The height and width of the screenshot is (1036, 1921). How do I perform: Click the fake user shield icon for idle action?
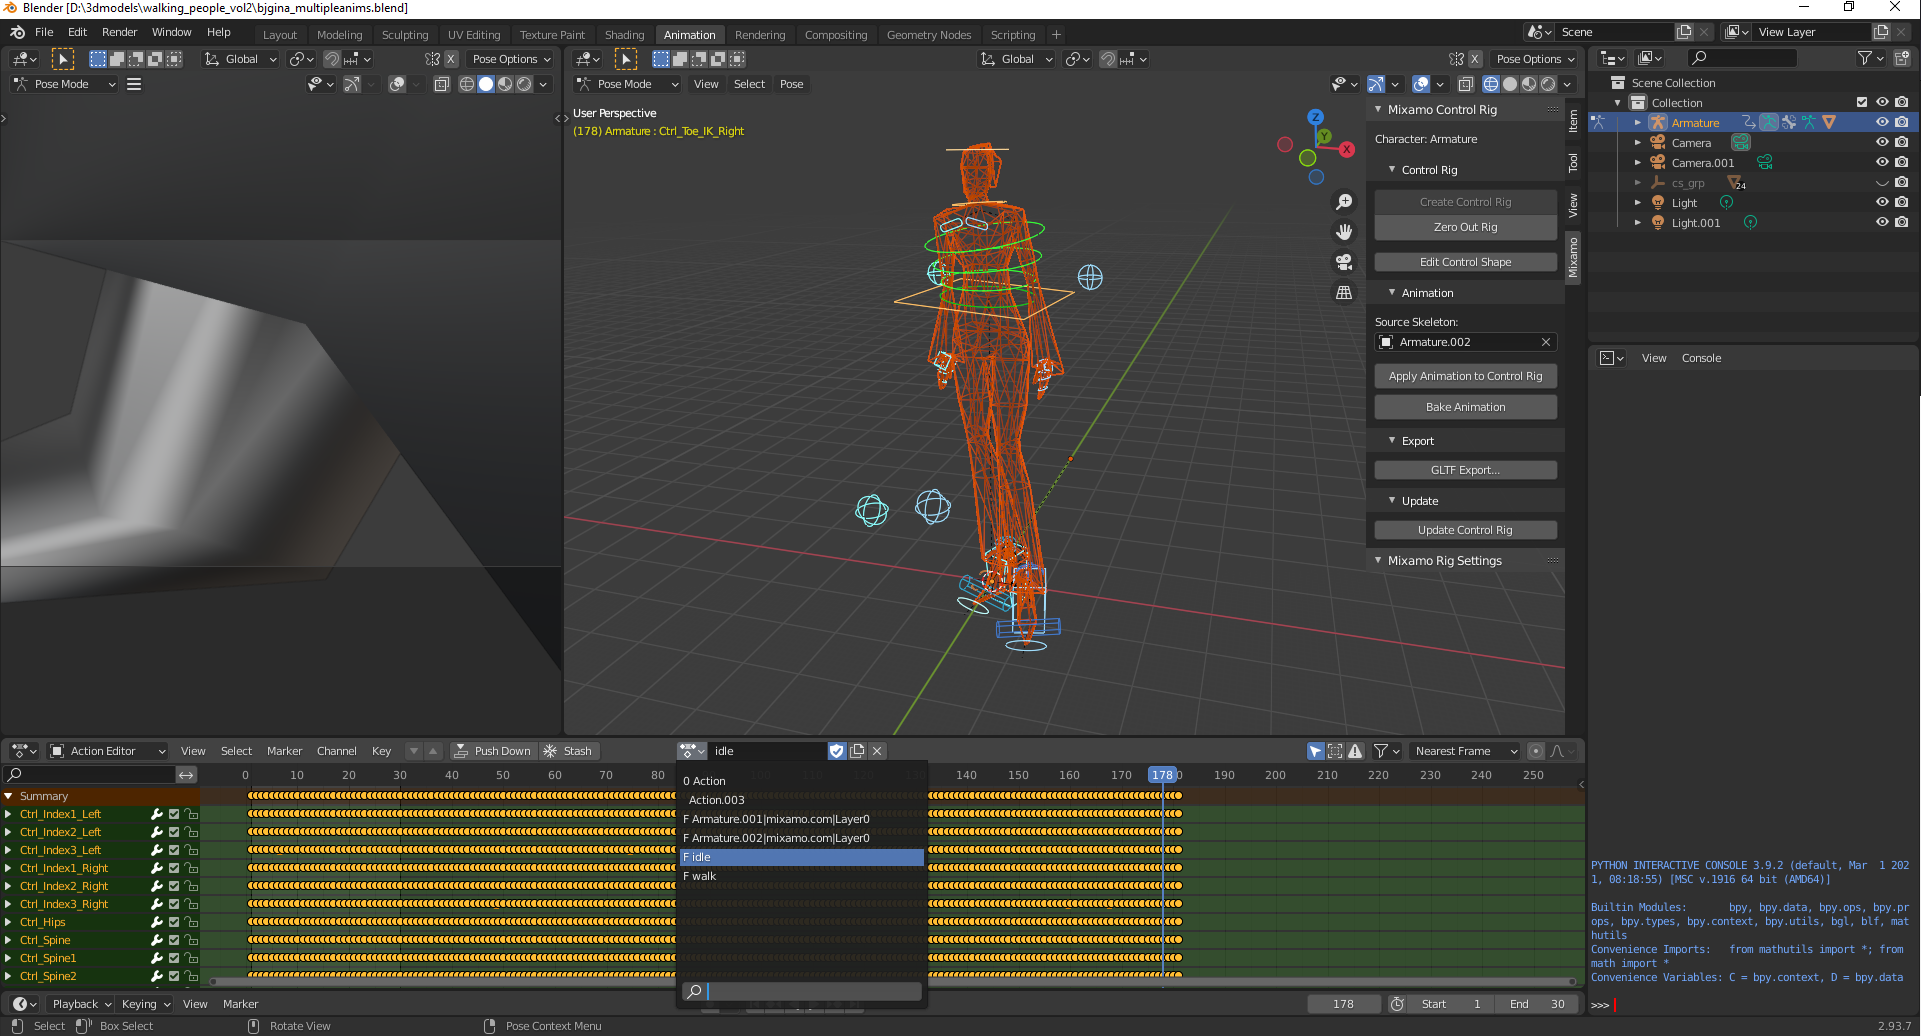coord(837,751)
